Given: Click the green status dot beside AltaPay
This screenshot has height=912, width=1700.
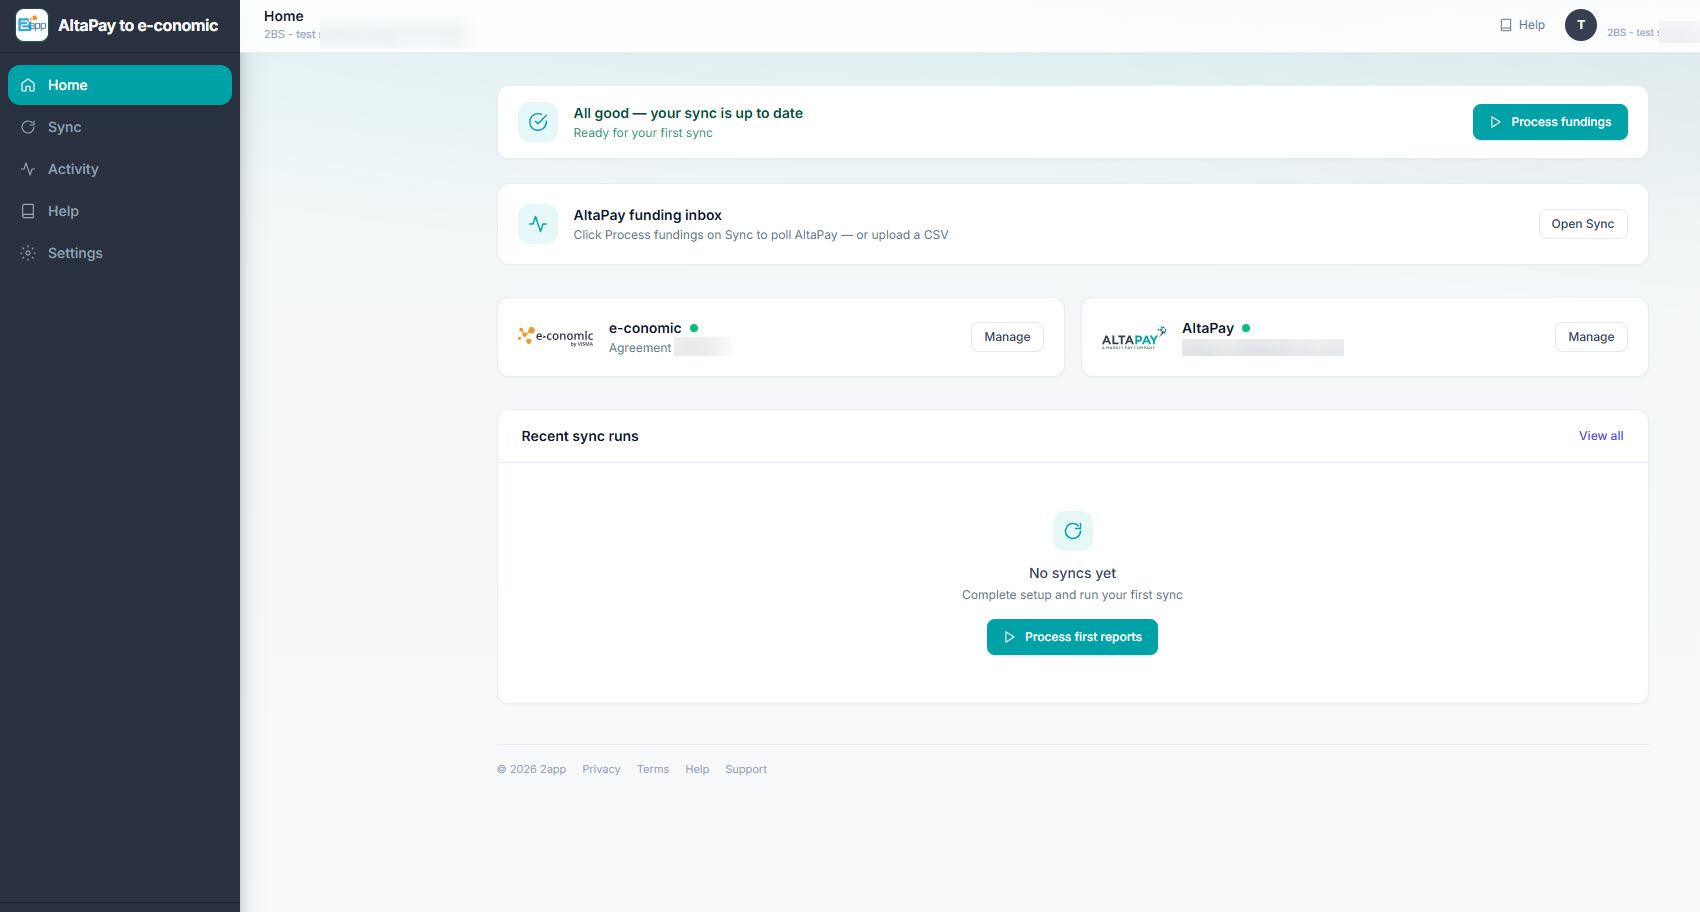Looking at the screenshot, I should [1246, 328].
